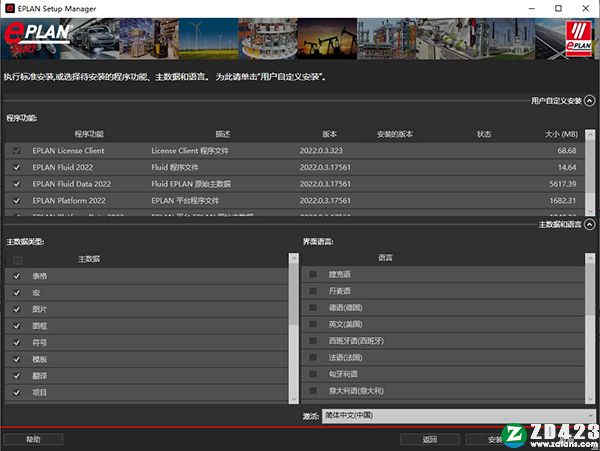Uncheck the 图框 master data checkbox
Viewport: 600px width, 451px height.
(17, 326)
